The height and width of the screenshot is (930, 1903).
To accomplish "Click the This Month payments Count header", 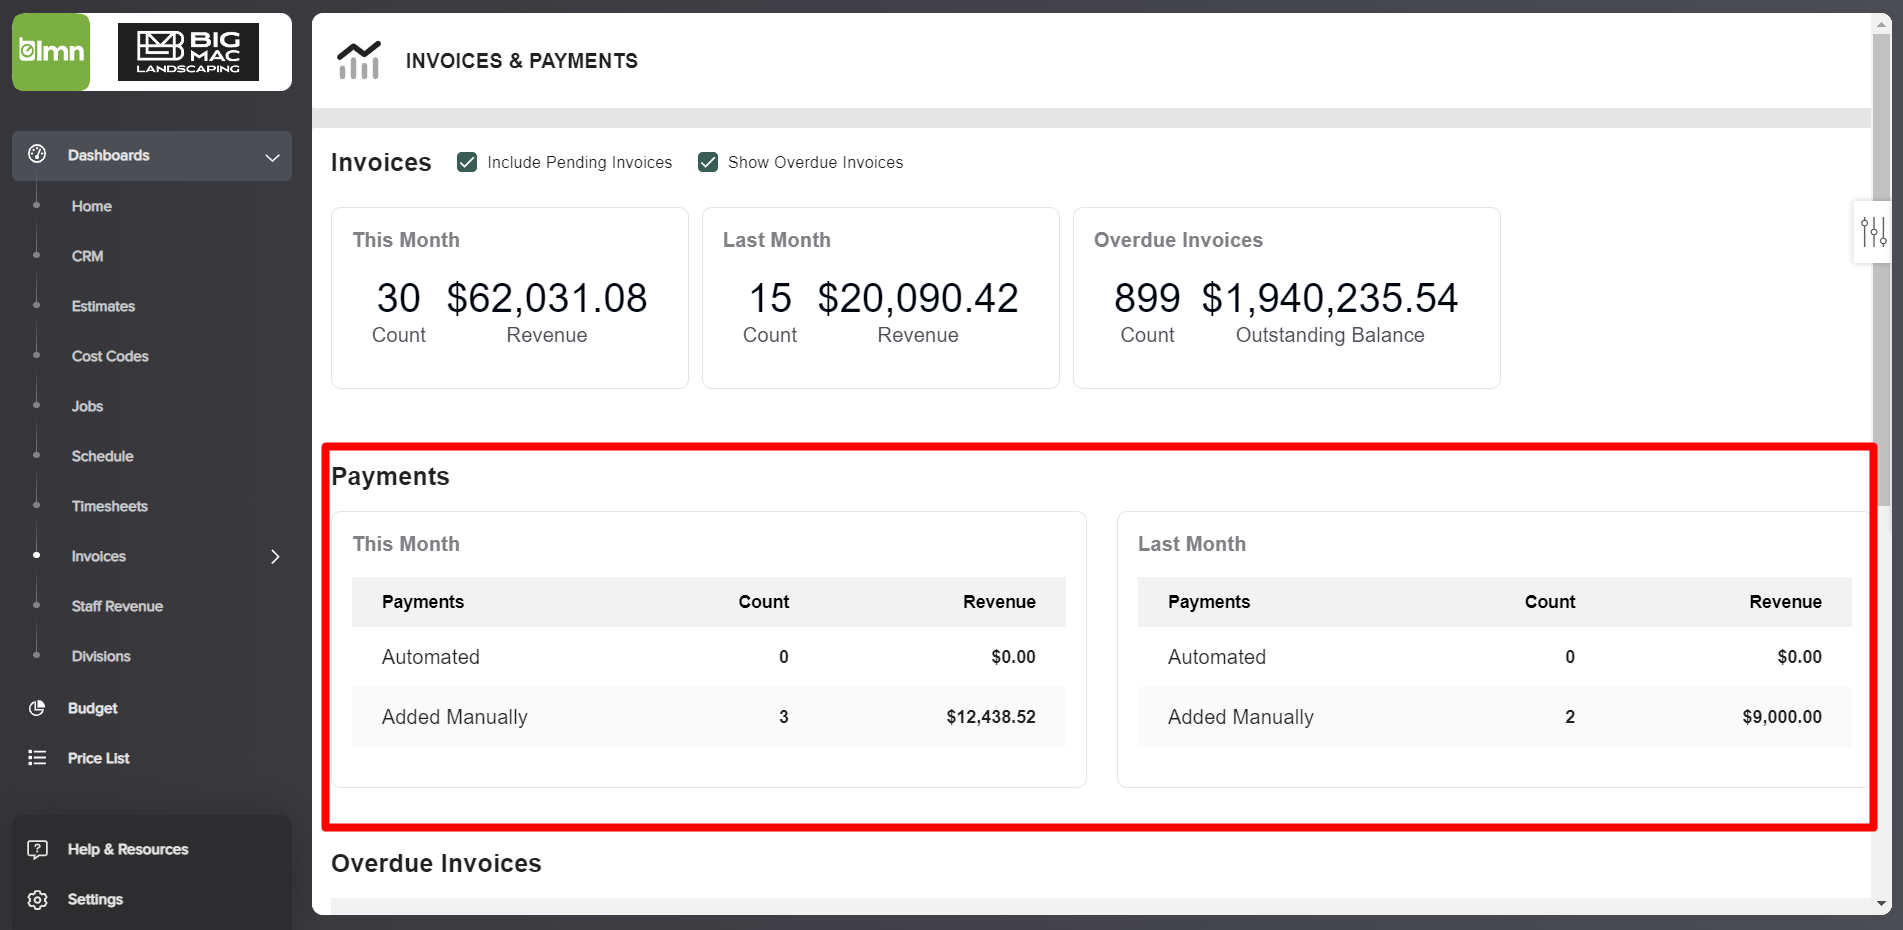I will (764, 602).
